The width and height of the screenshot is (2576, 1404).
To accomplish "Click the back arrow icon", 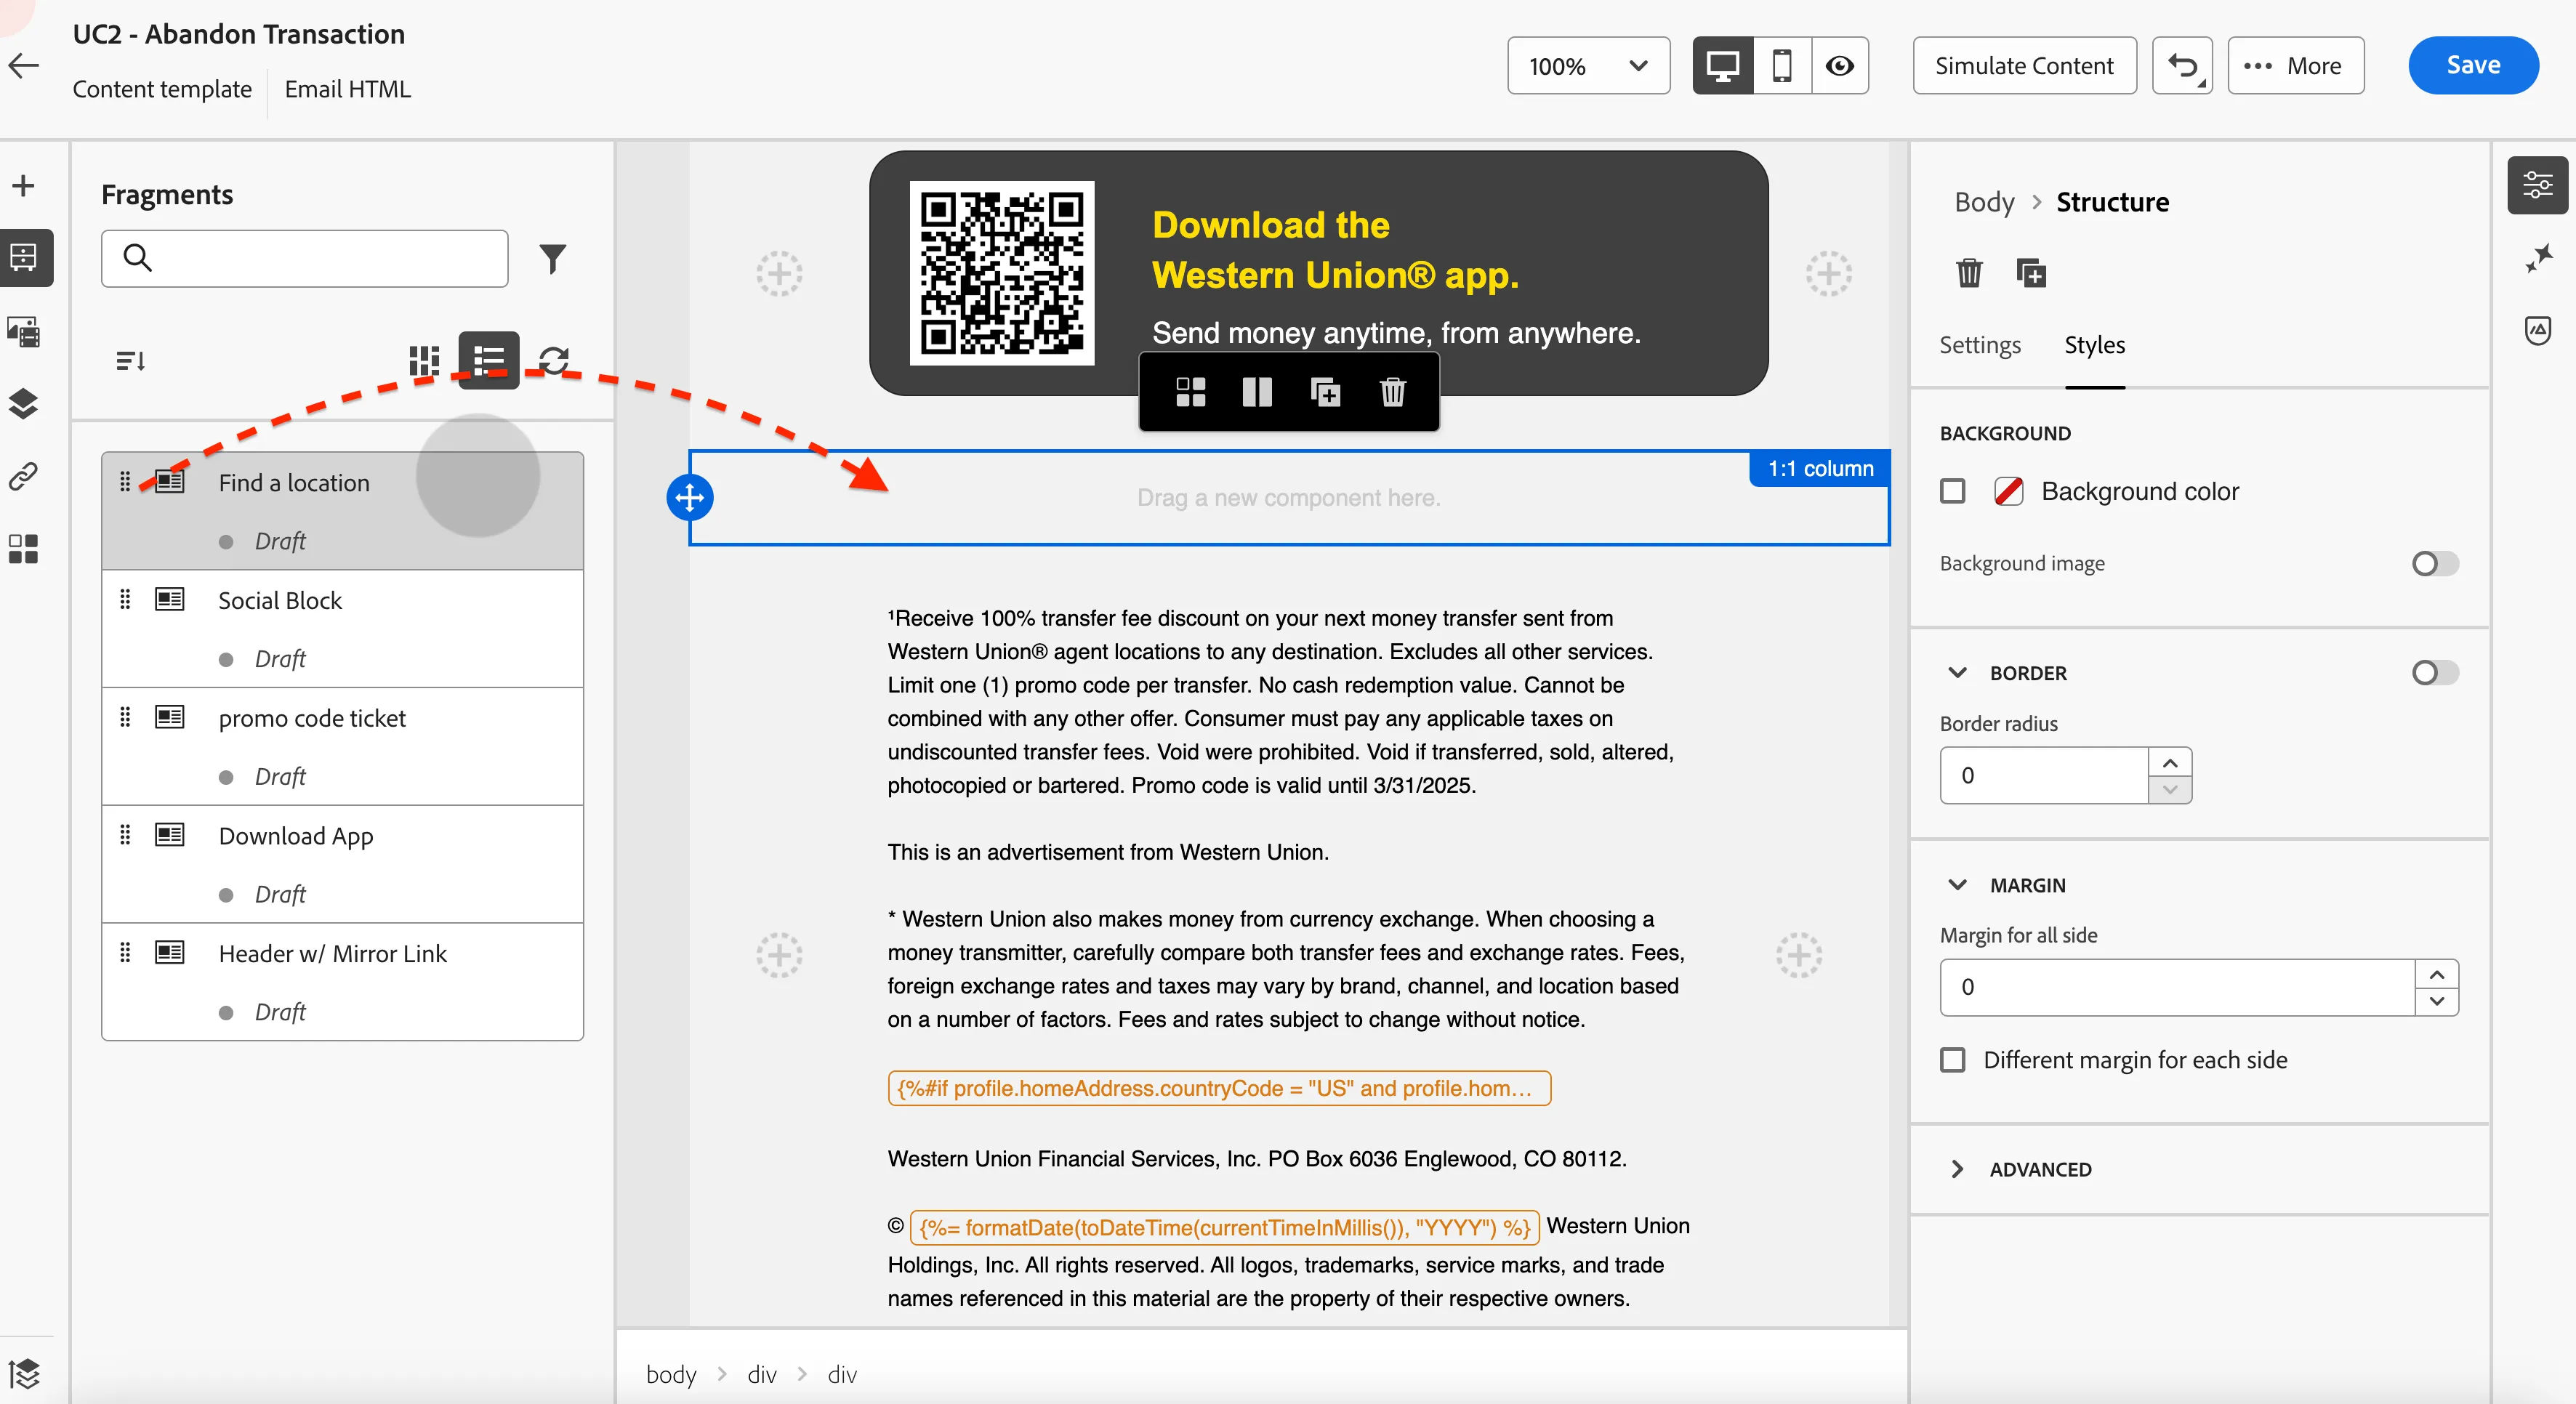I will point(23,65).
